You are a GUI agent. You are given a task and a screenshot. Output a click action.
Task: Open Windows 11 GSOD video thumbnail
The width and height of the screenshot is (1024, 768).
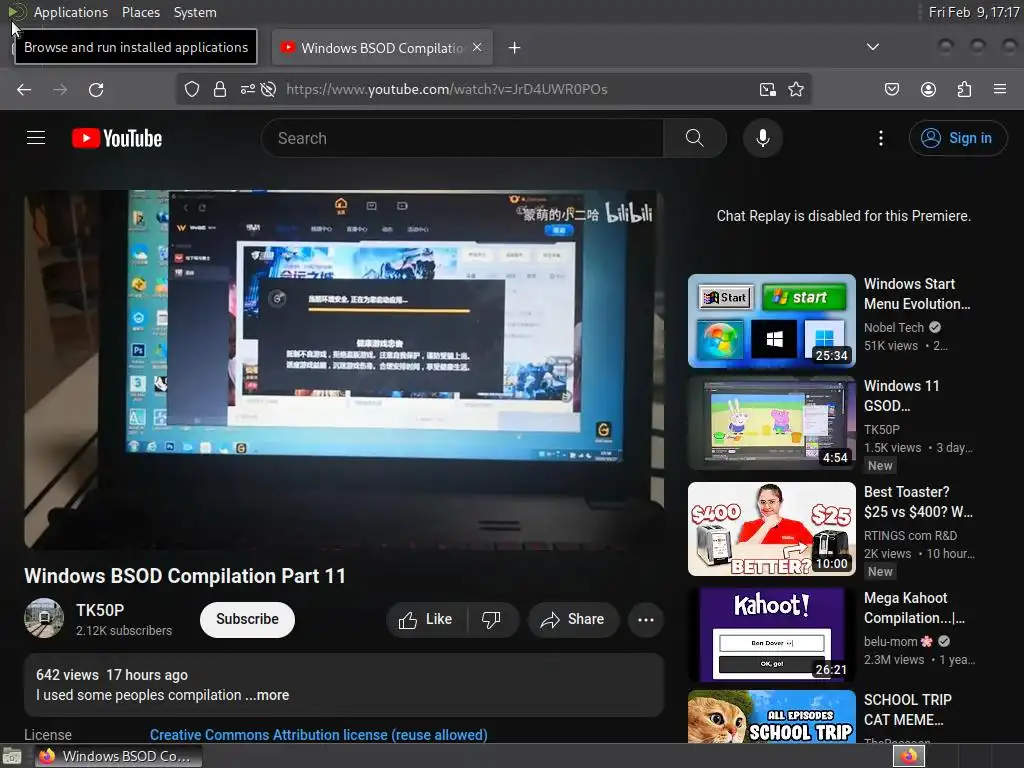tap(771, 423)
